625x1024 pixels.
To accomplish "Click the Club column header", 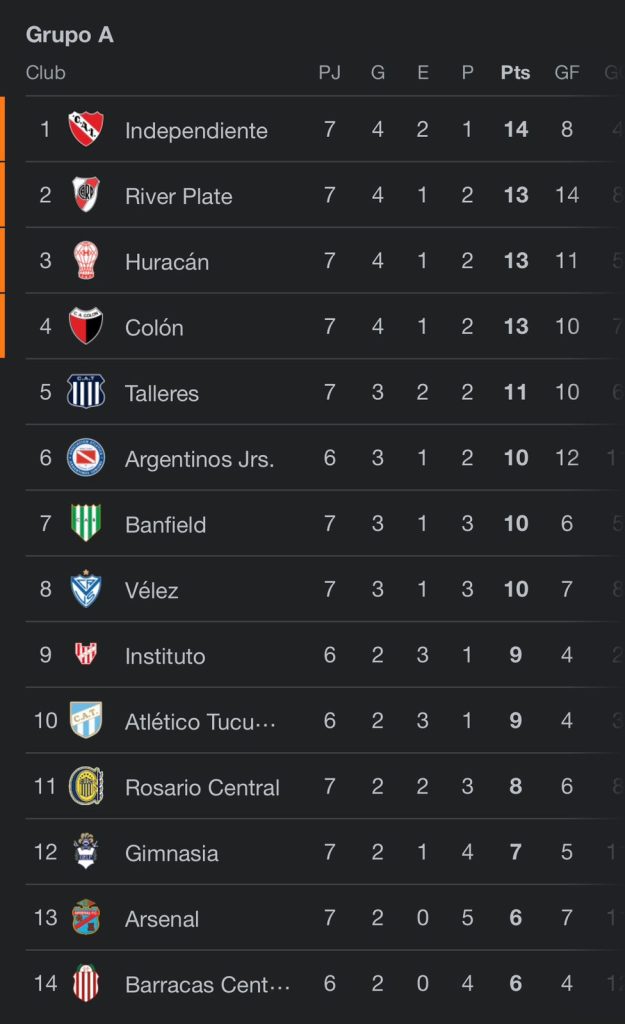I will 46,72.
